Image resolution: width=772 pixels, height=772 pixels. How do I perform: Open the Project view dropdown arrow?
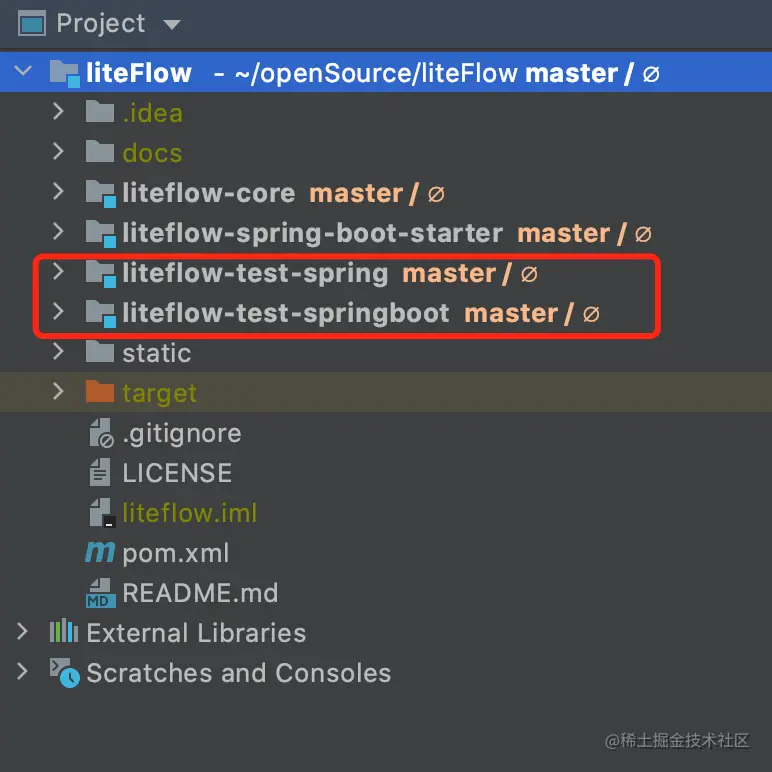click(x=172, y=25)
